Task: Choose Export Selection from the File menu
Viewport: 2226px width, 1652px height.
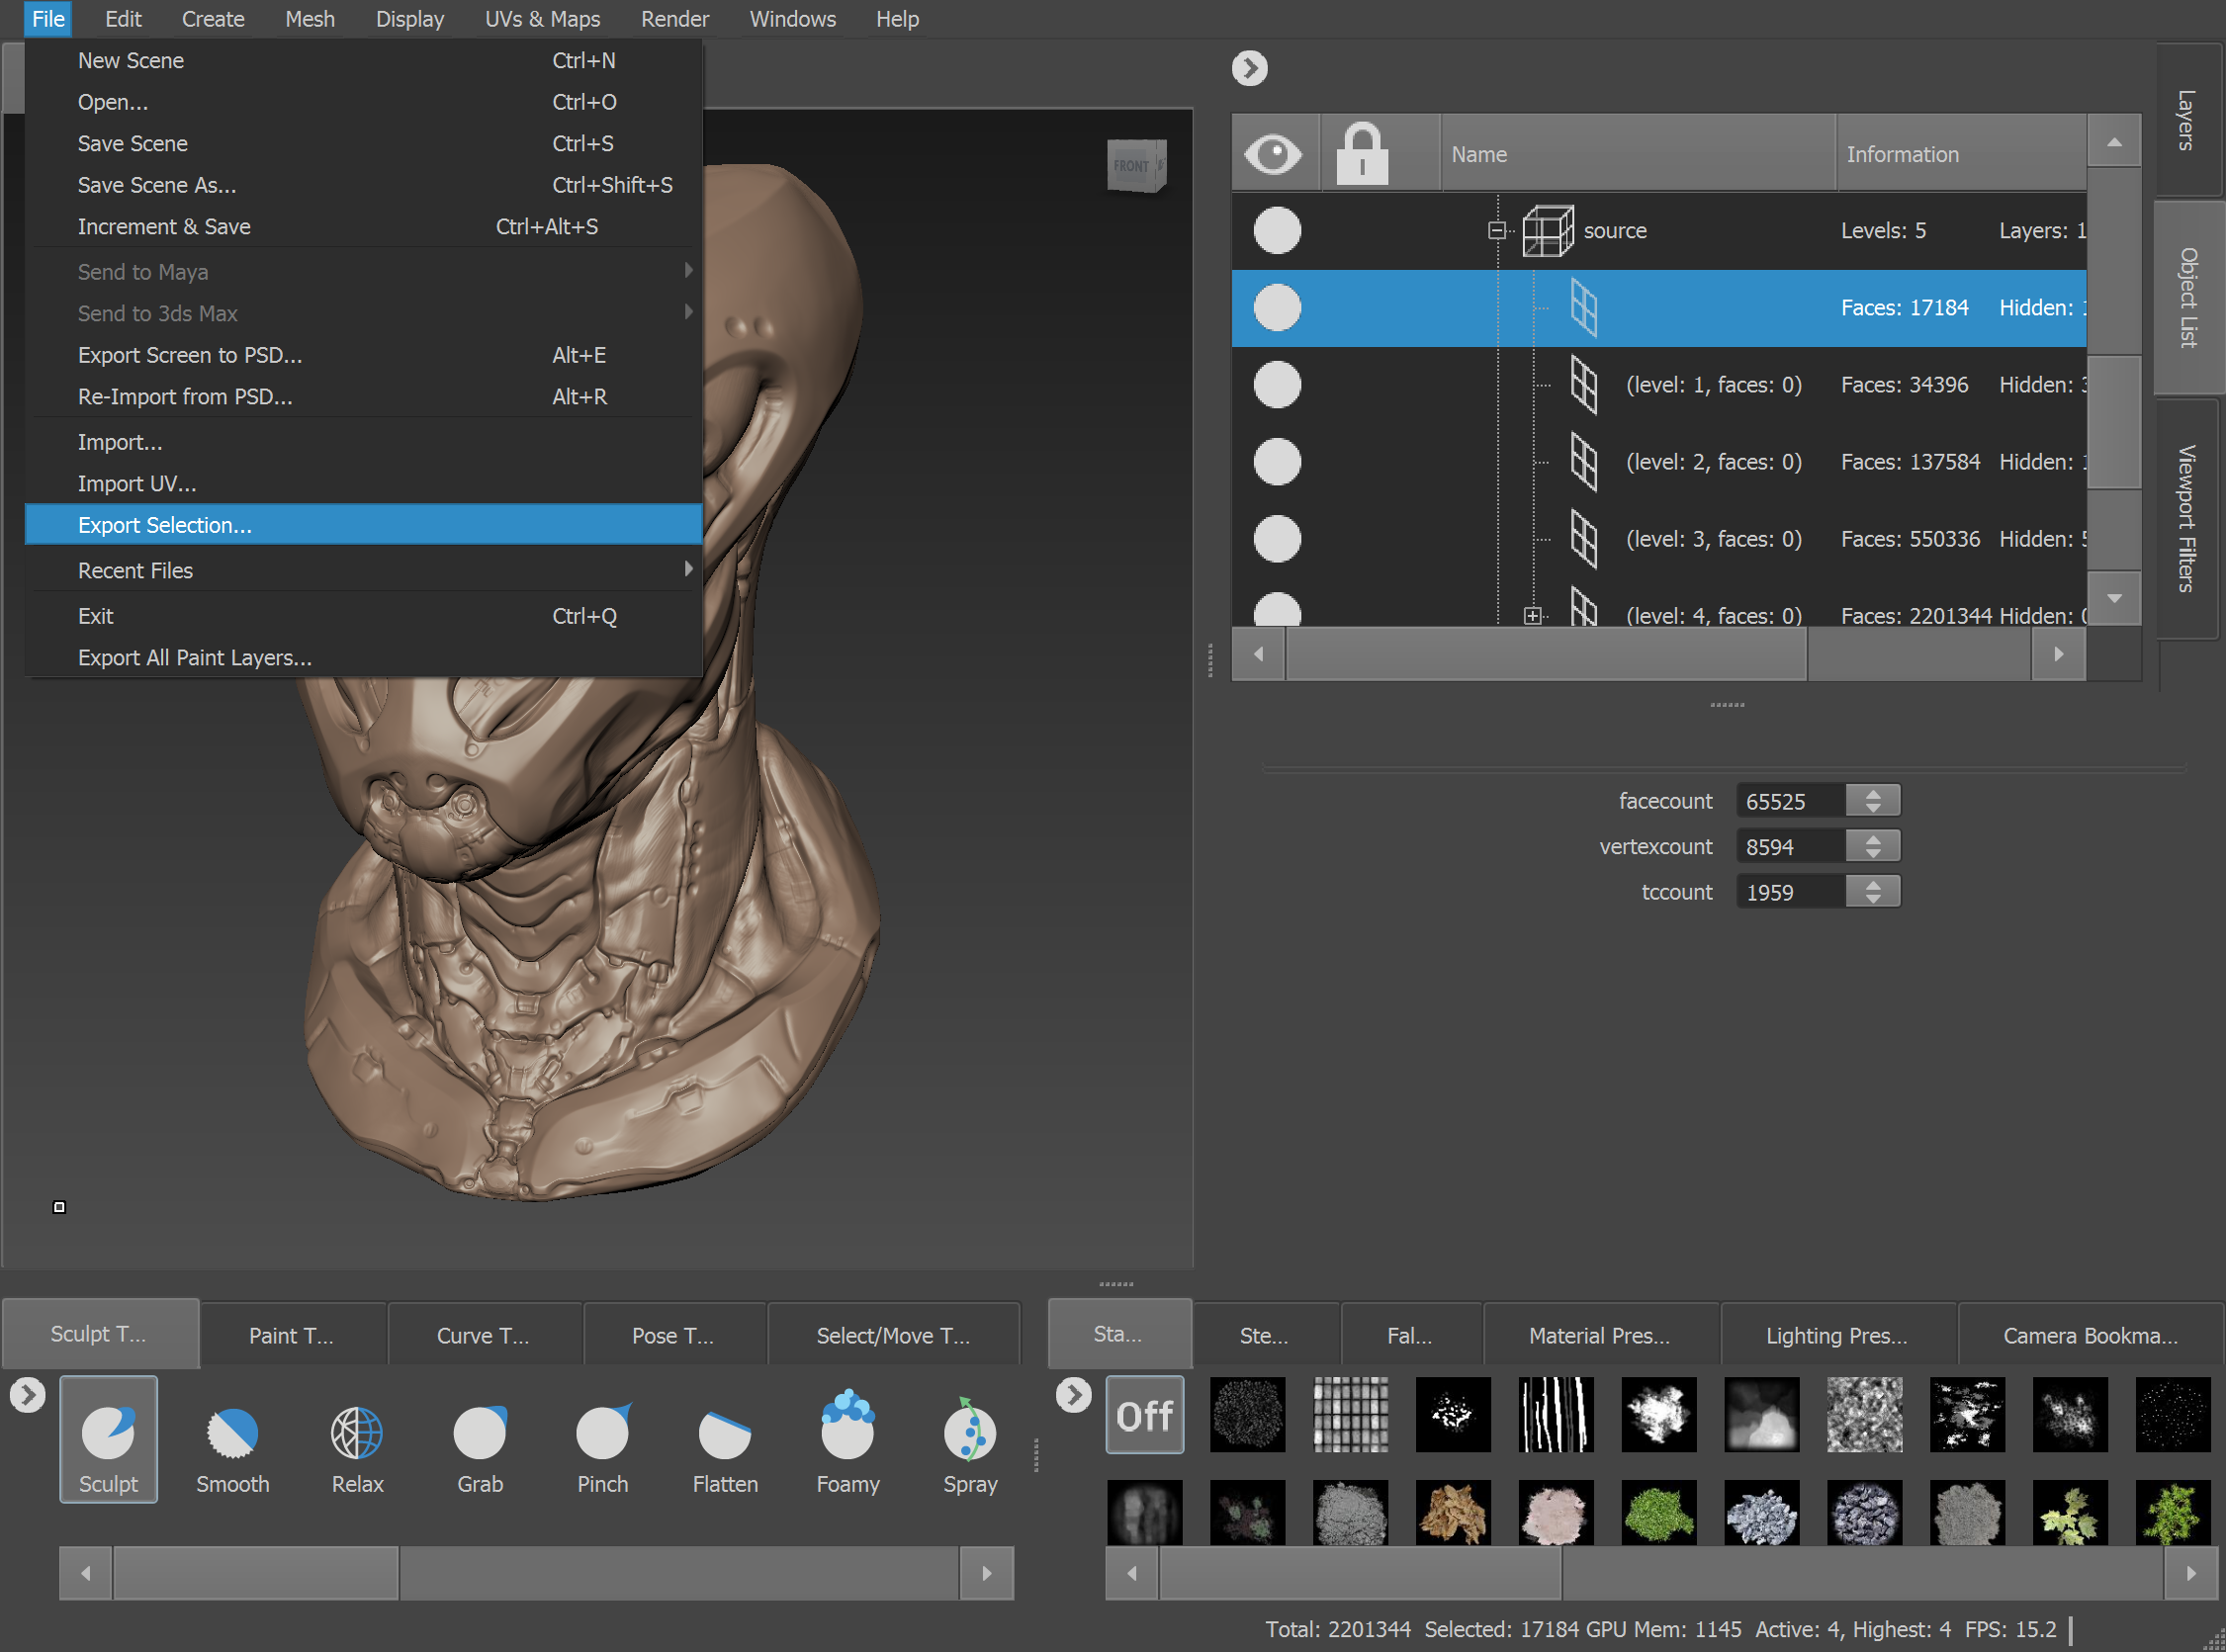Action: pos(165,524)
